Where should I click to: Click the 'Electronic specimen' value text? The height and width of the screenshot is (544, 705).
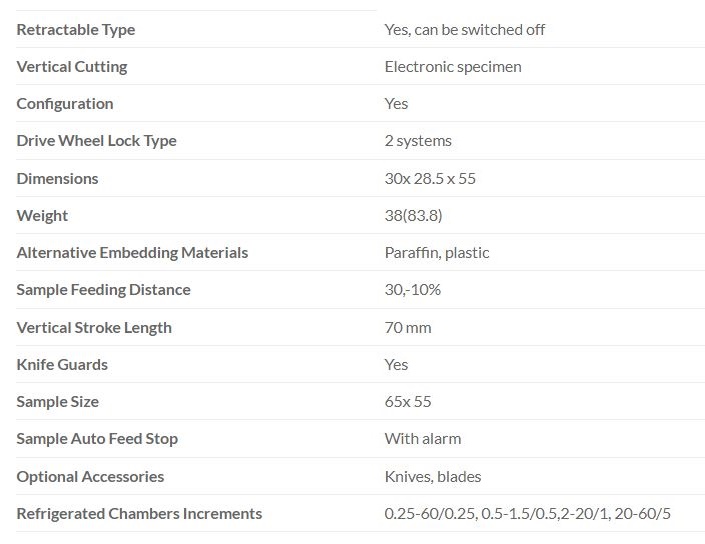tap(453, 66)
